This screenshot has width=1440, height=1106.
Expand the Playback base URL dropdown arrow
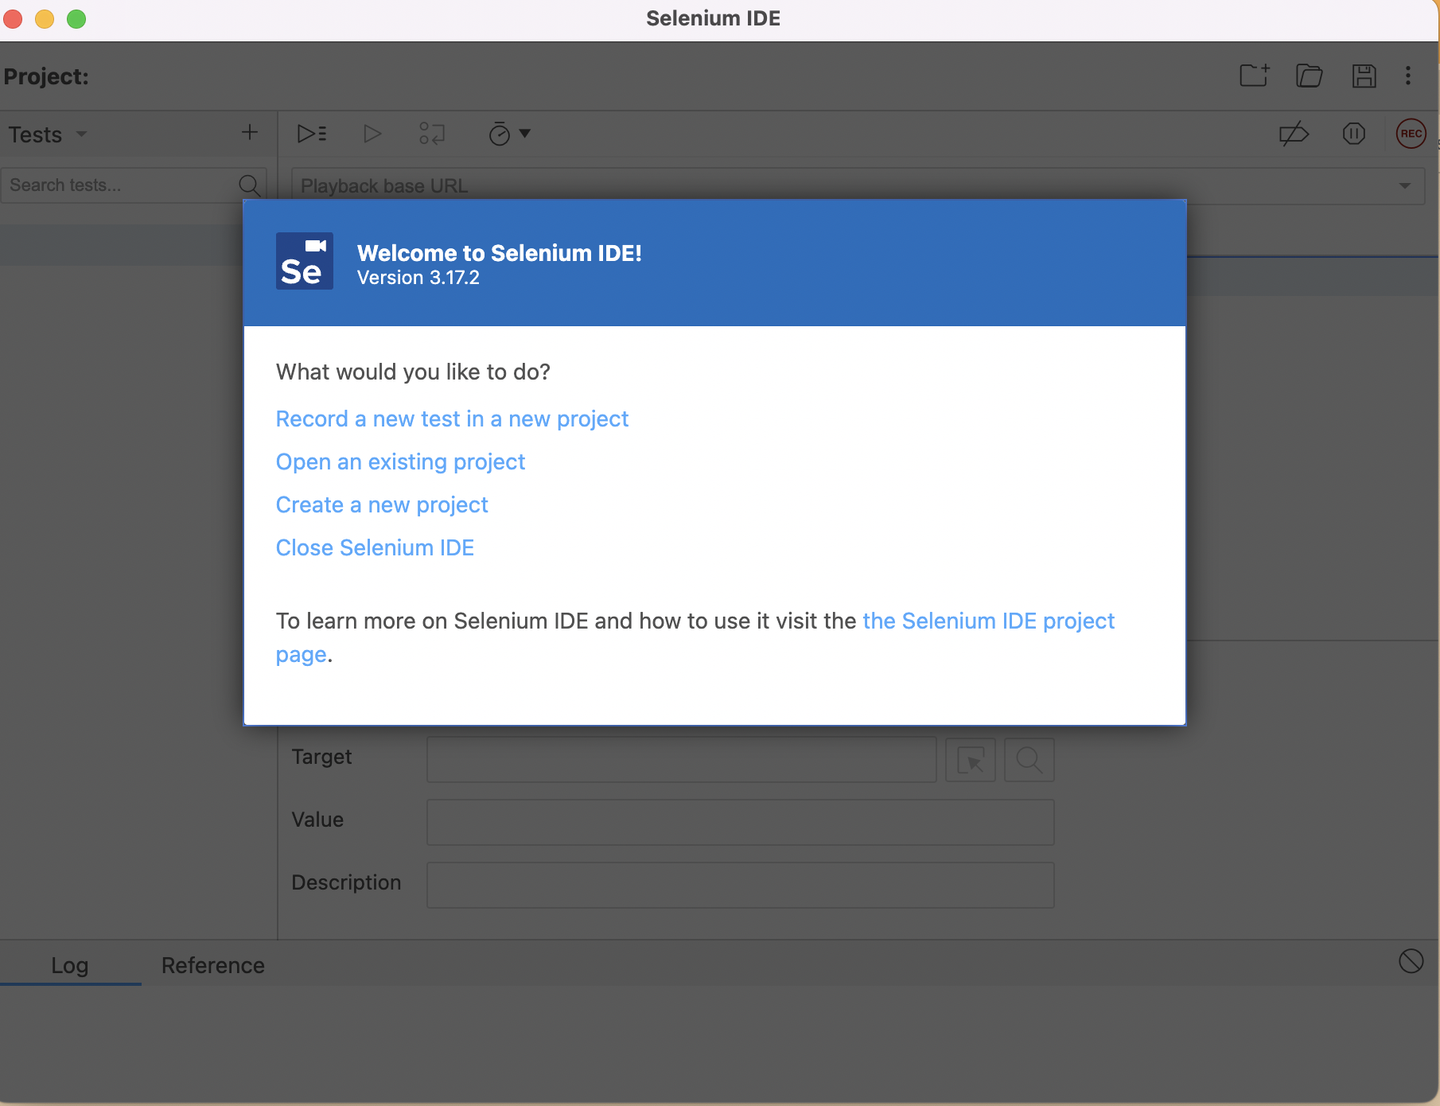coord(1404,186)
